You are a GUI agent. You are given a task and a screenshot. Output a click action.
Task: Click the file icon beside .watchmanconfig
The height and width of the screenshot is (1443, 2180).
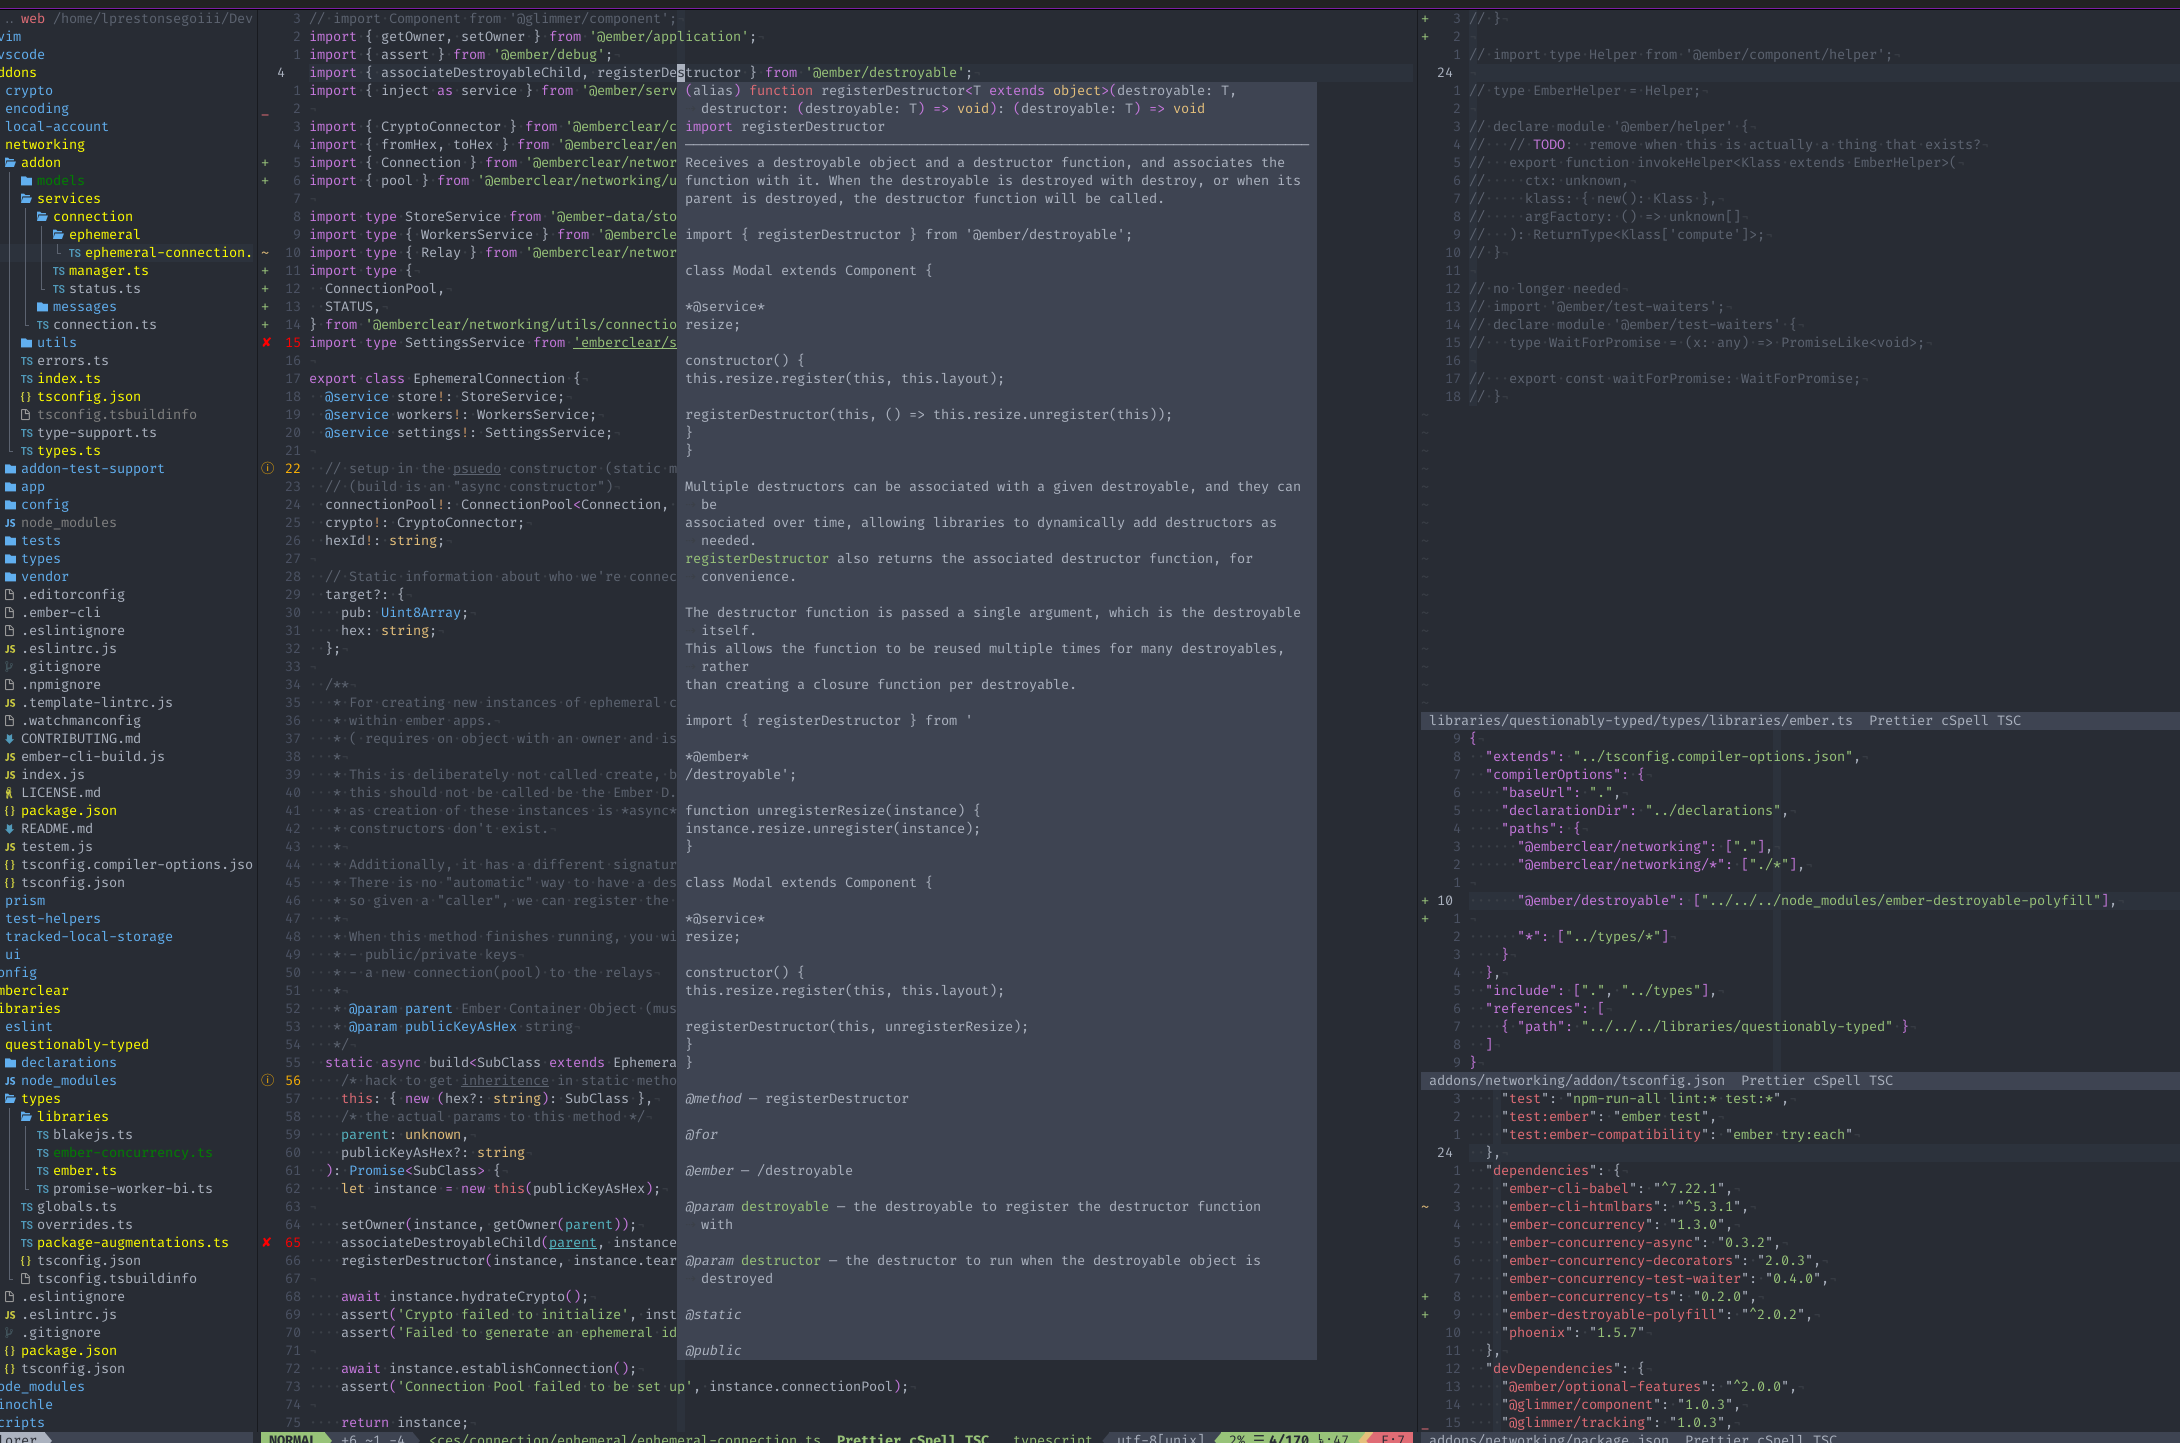(10, 721)
